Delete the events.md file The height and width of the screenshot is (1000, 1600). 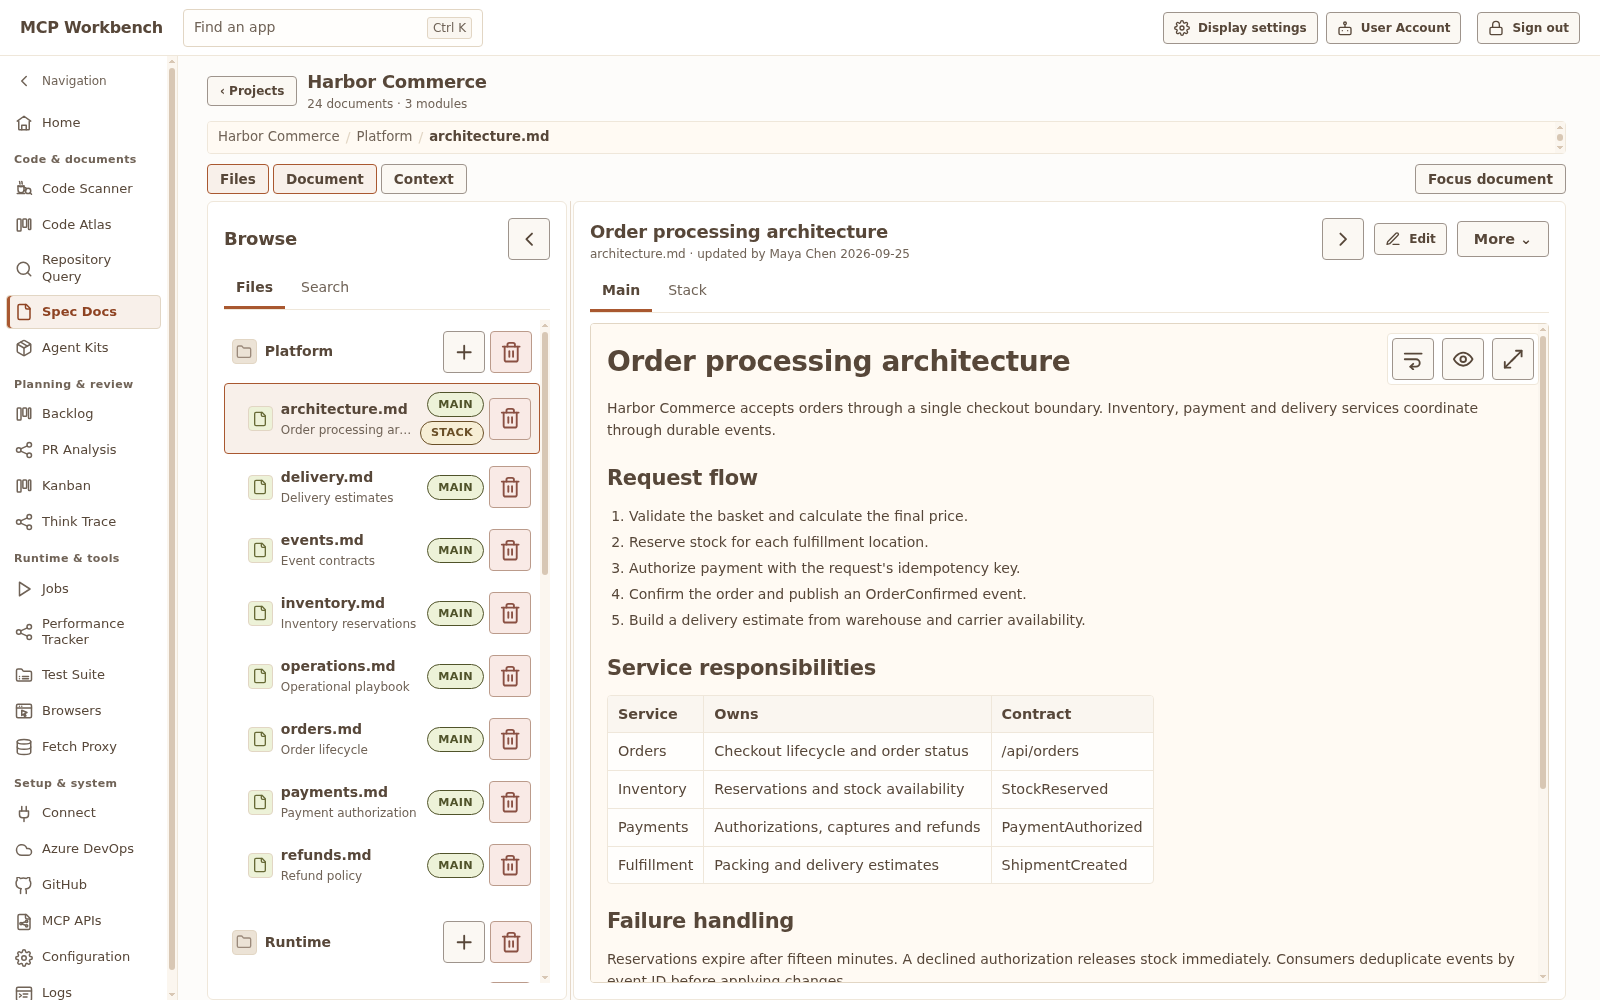click(x=510, y=550)
